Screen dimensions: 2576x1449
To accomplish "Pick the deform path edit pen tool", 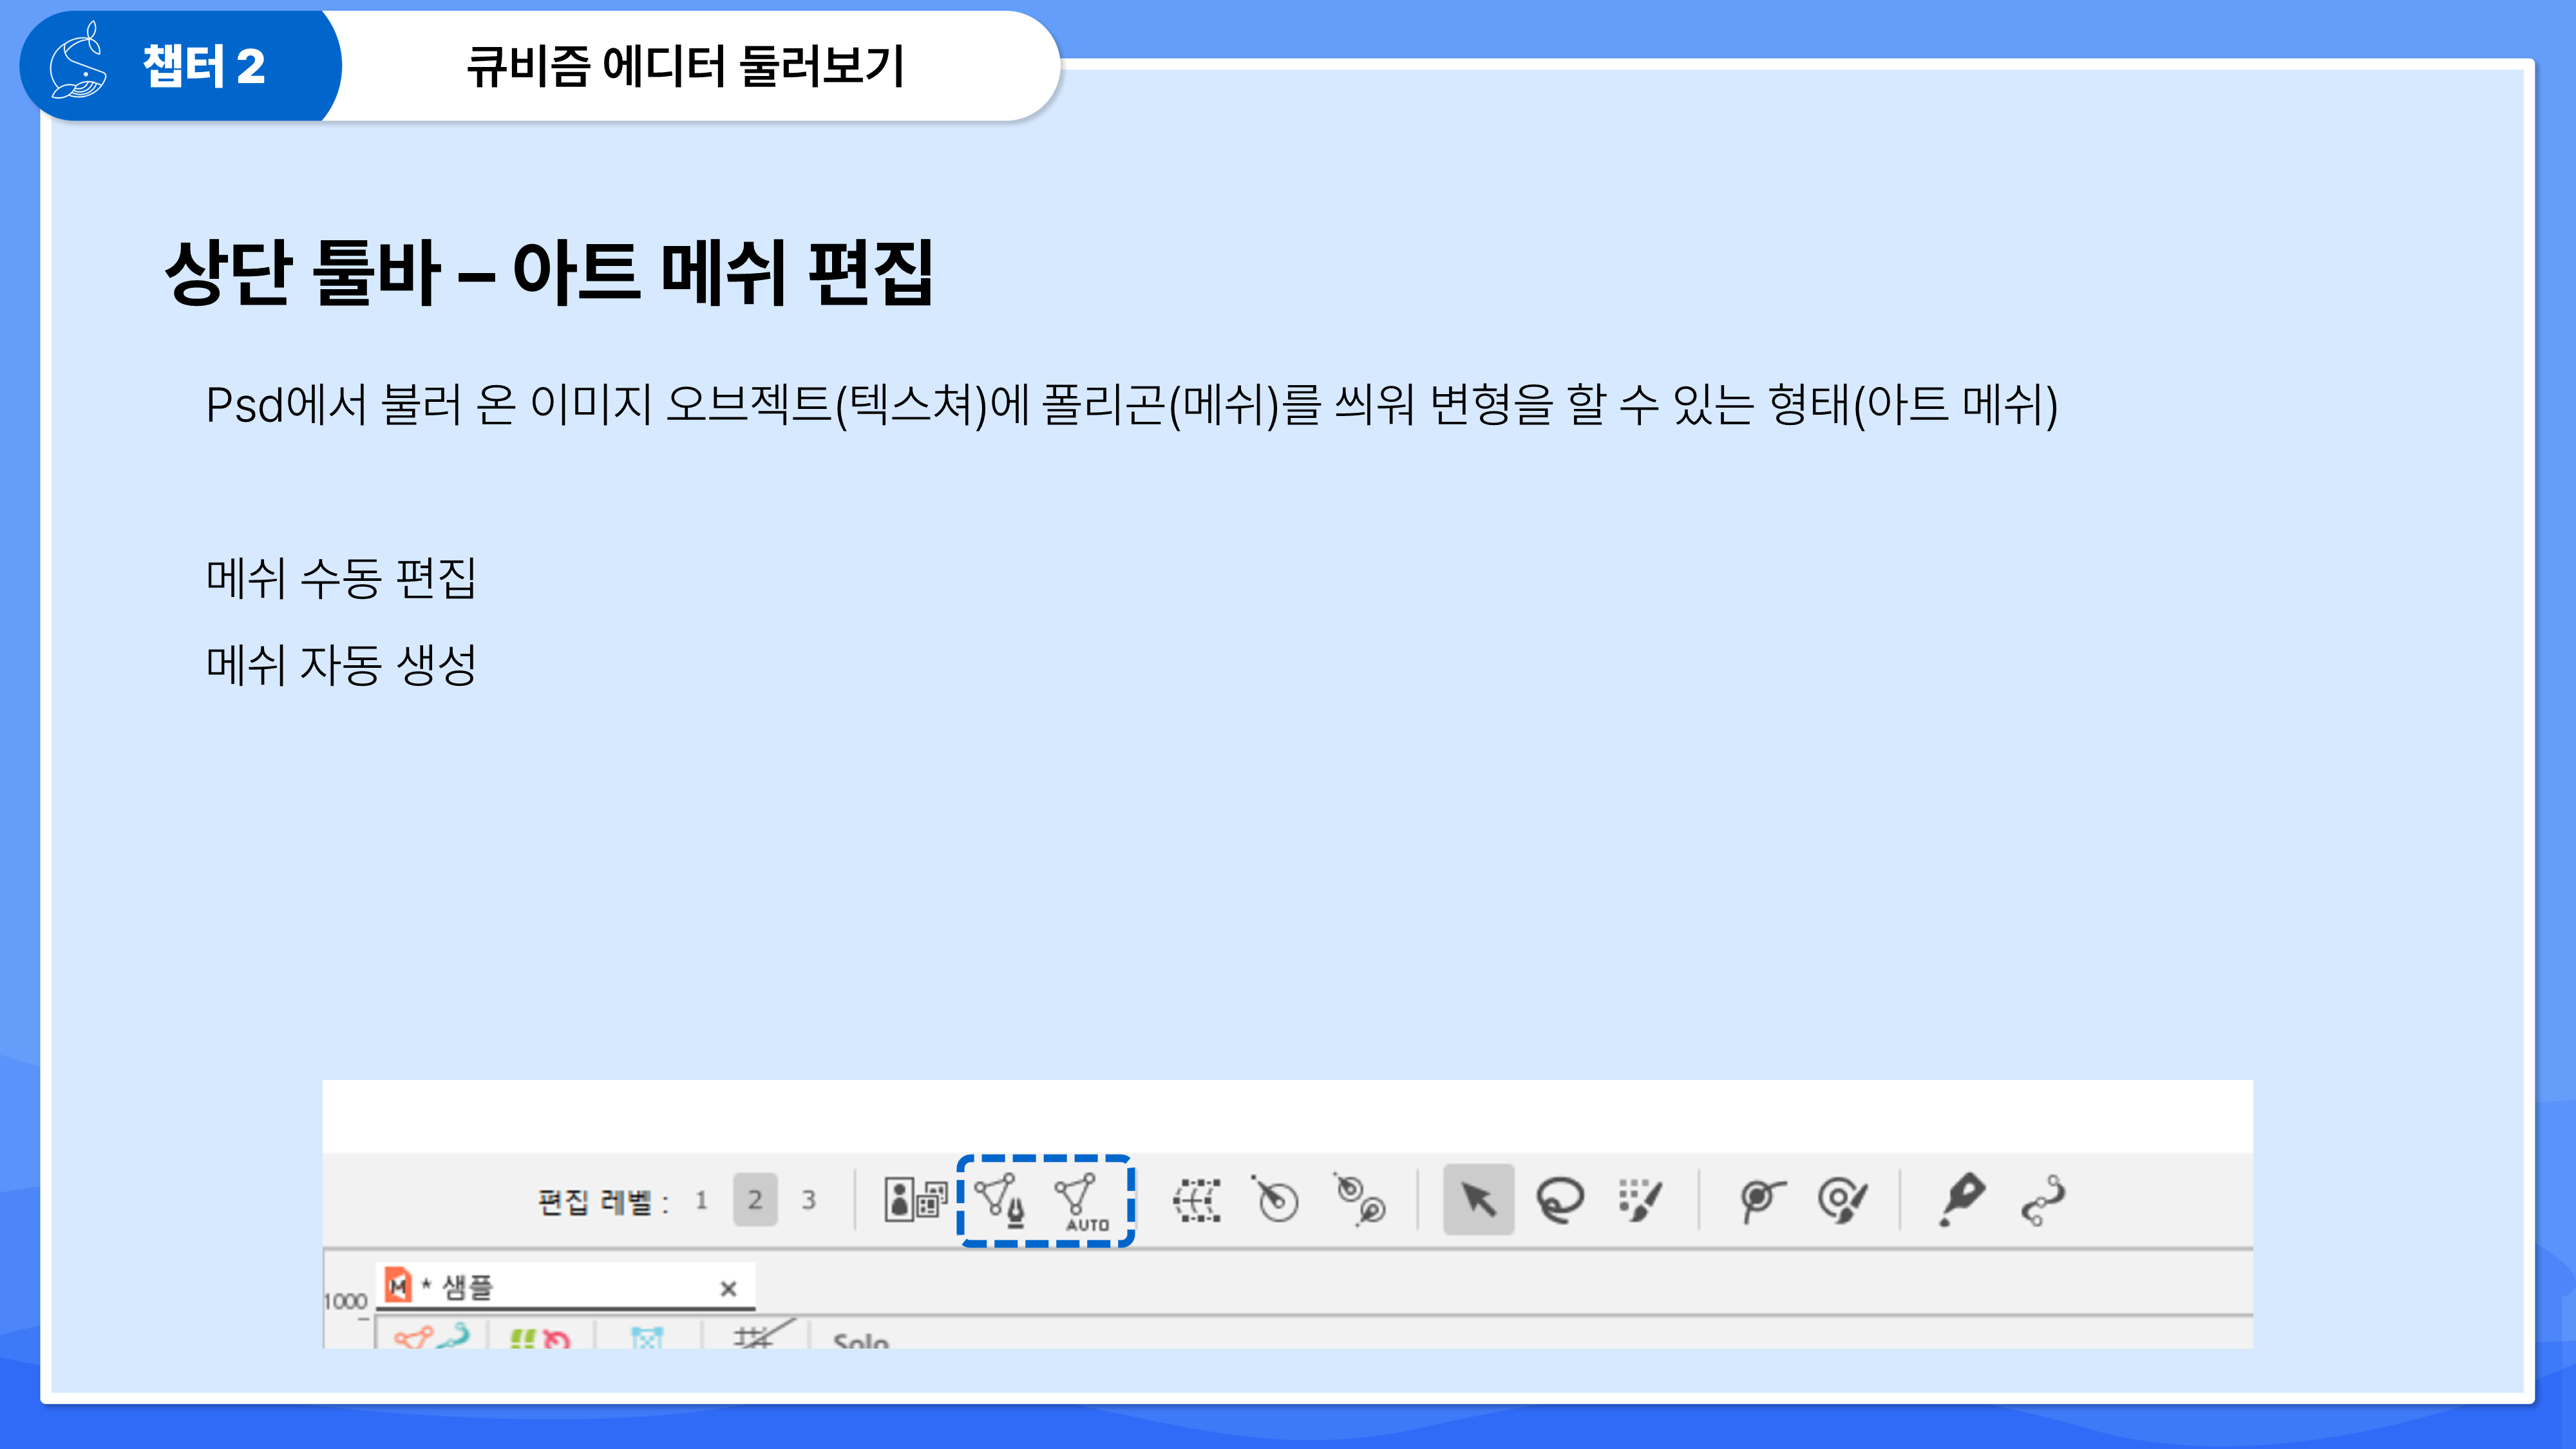I will [x=1961, y=1199].
